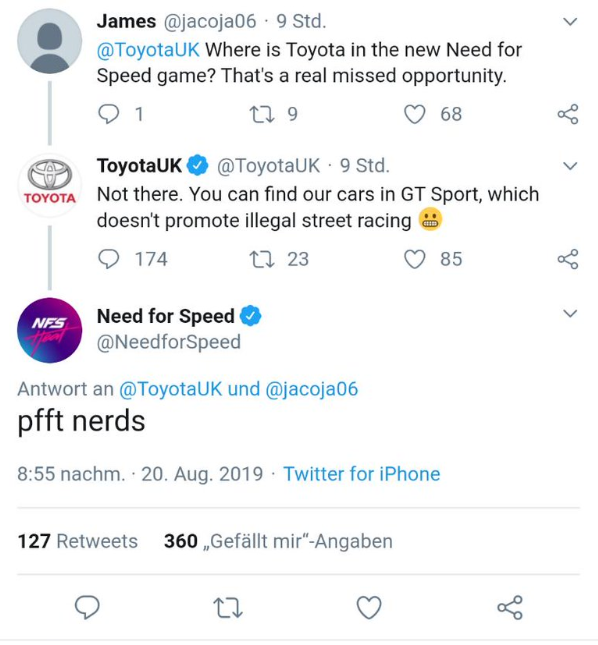Viewport: 598px width, 645px height.
Task: Retweet the "pfft nerds" tweet
Action: pos(228,608)
